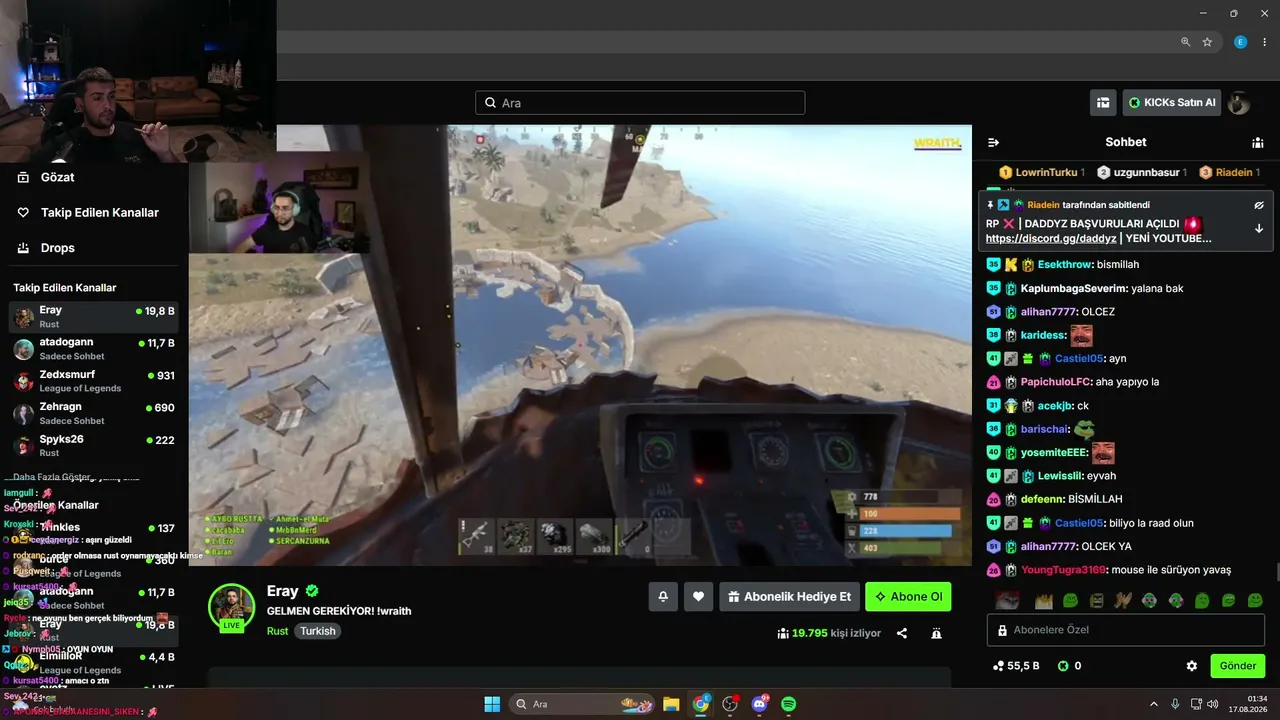
Task: Select the Turkish language tag
Action: 318,631
